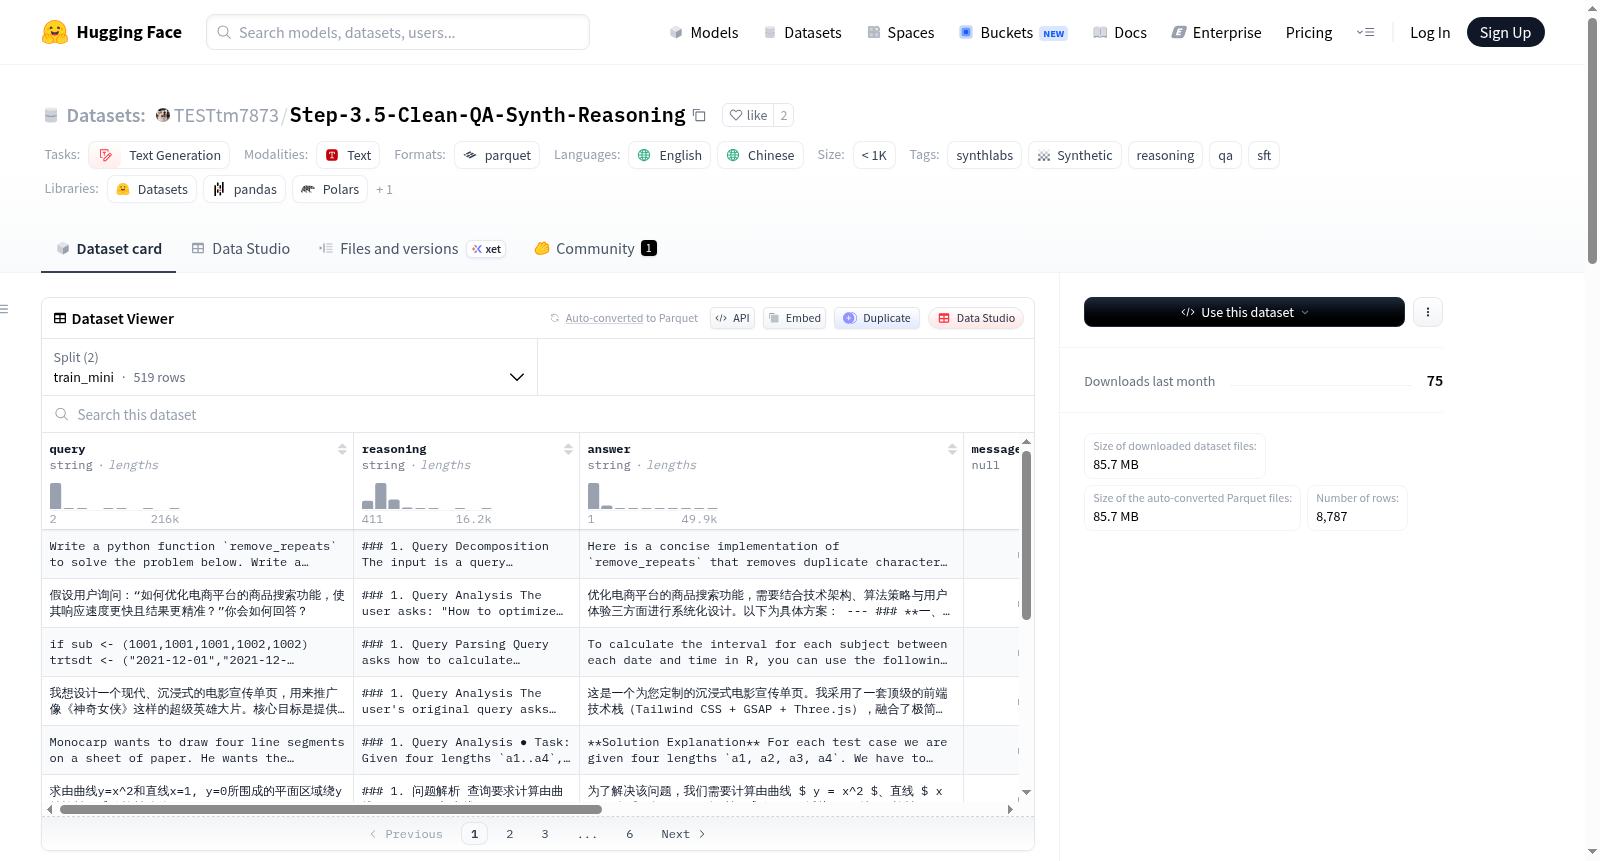
Task: Click the answer length histogram
Action: pyautogui.click(x=653, y=496)
